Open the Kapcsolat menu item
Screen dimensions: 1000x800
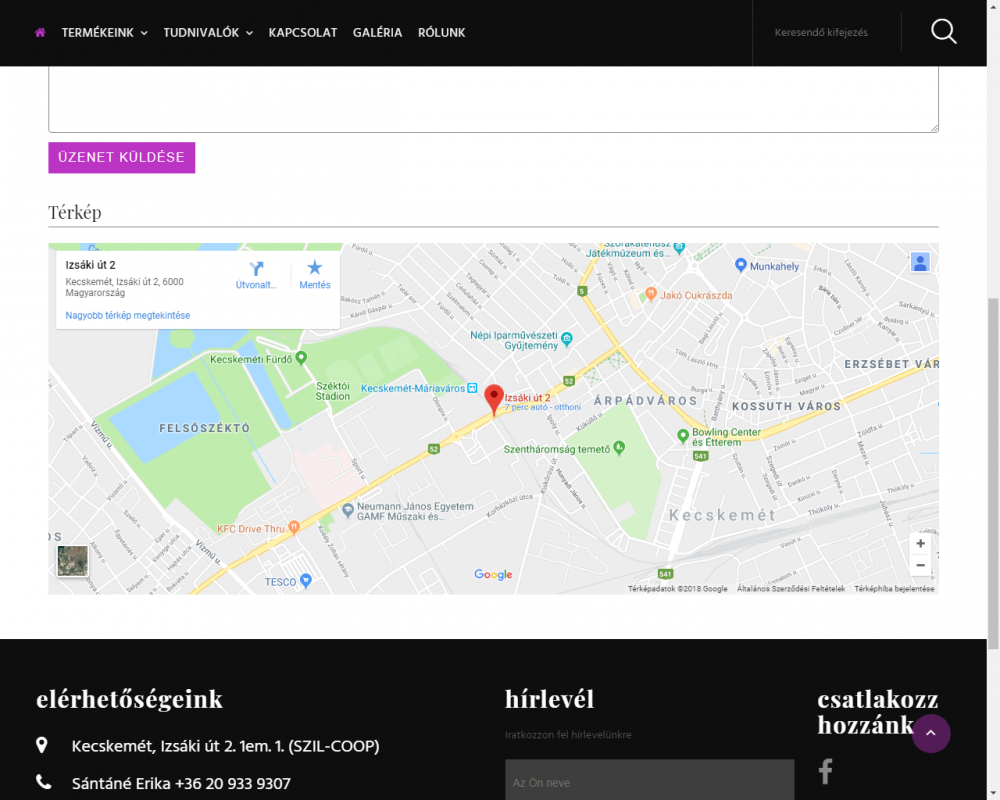302,33
